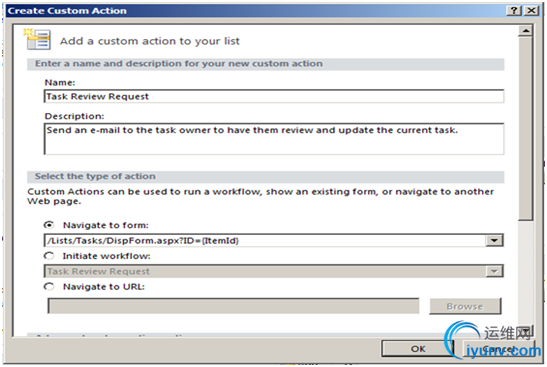Click the Cancel button

coord(499,349)
